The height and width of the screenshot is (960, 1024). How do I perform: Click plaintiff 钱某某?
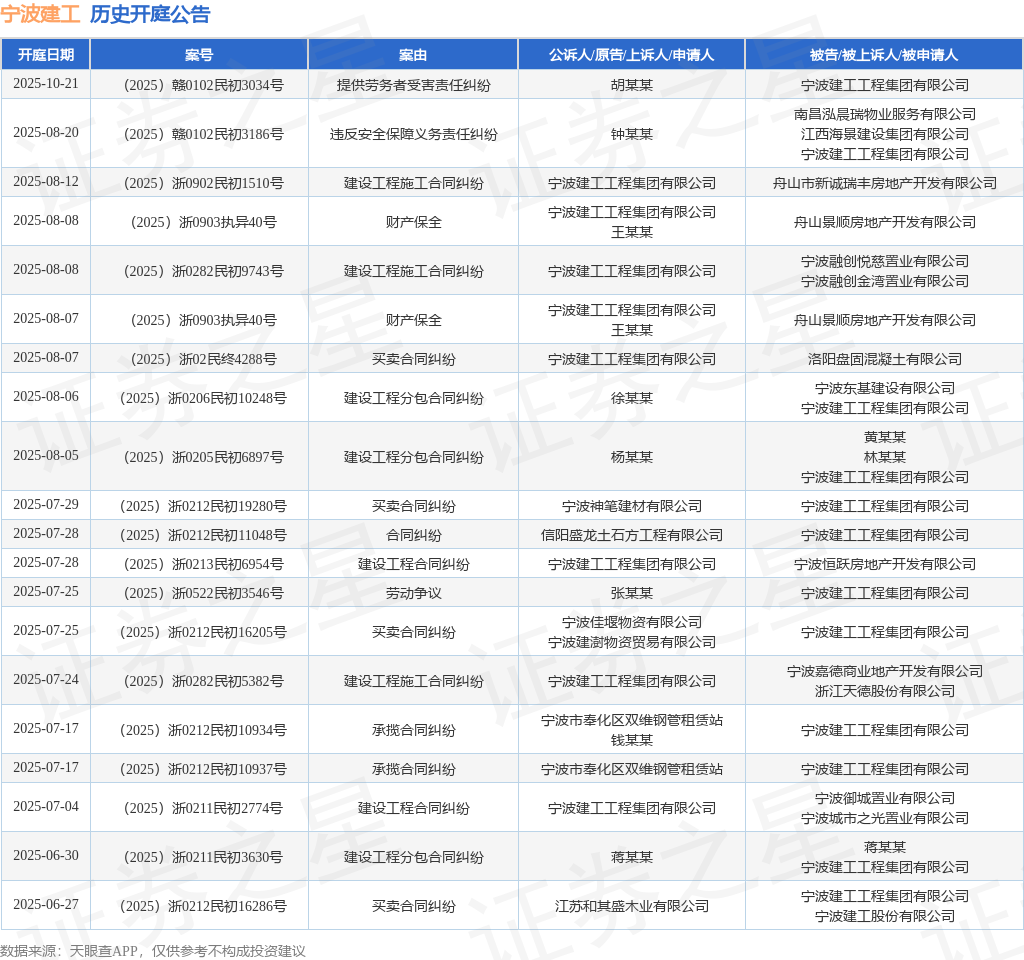click(632, 741)
